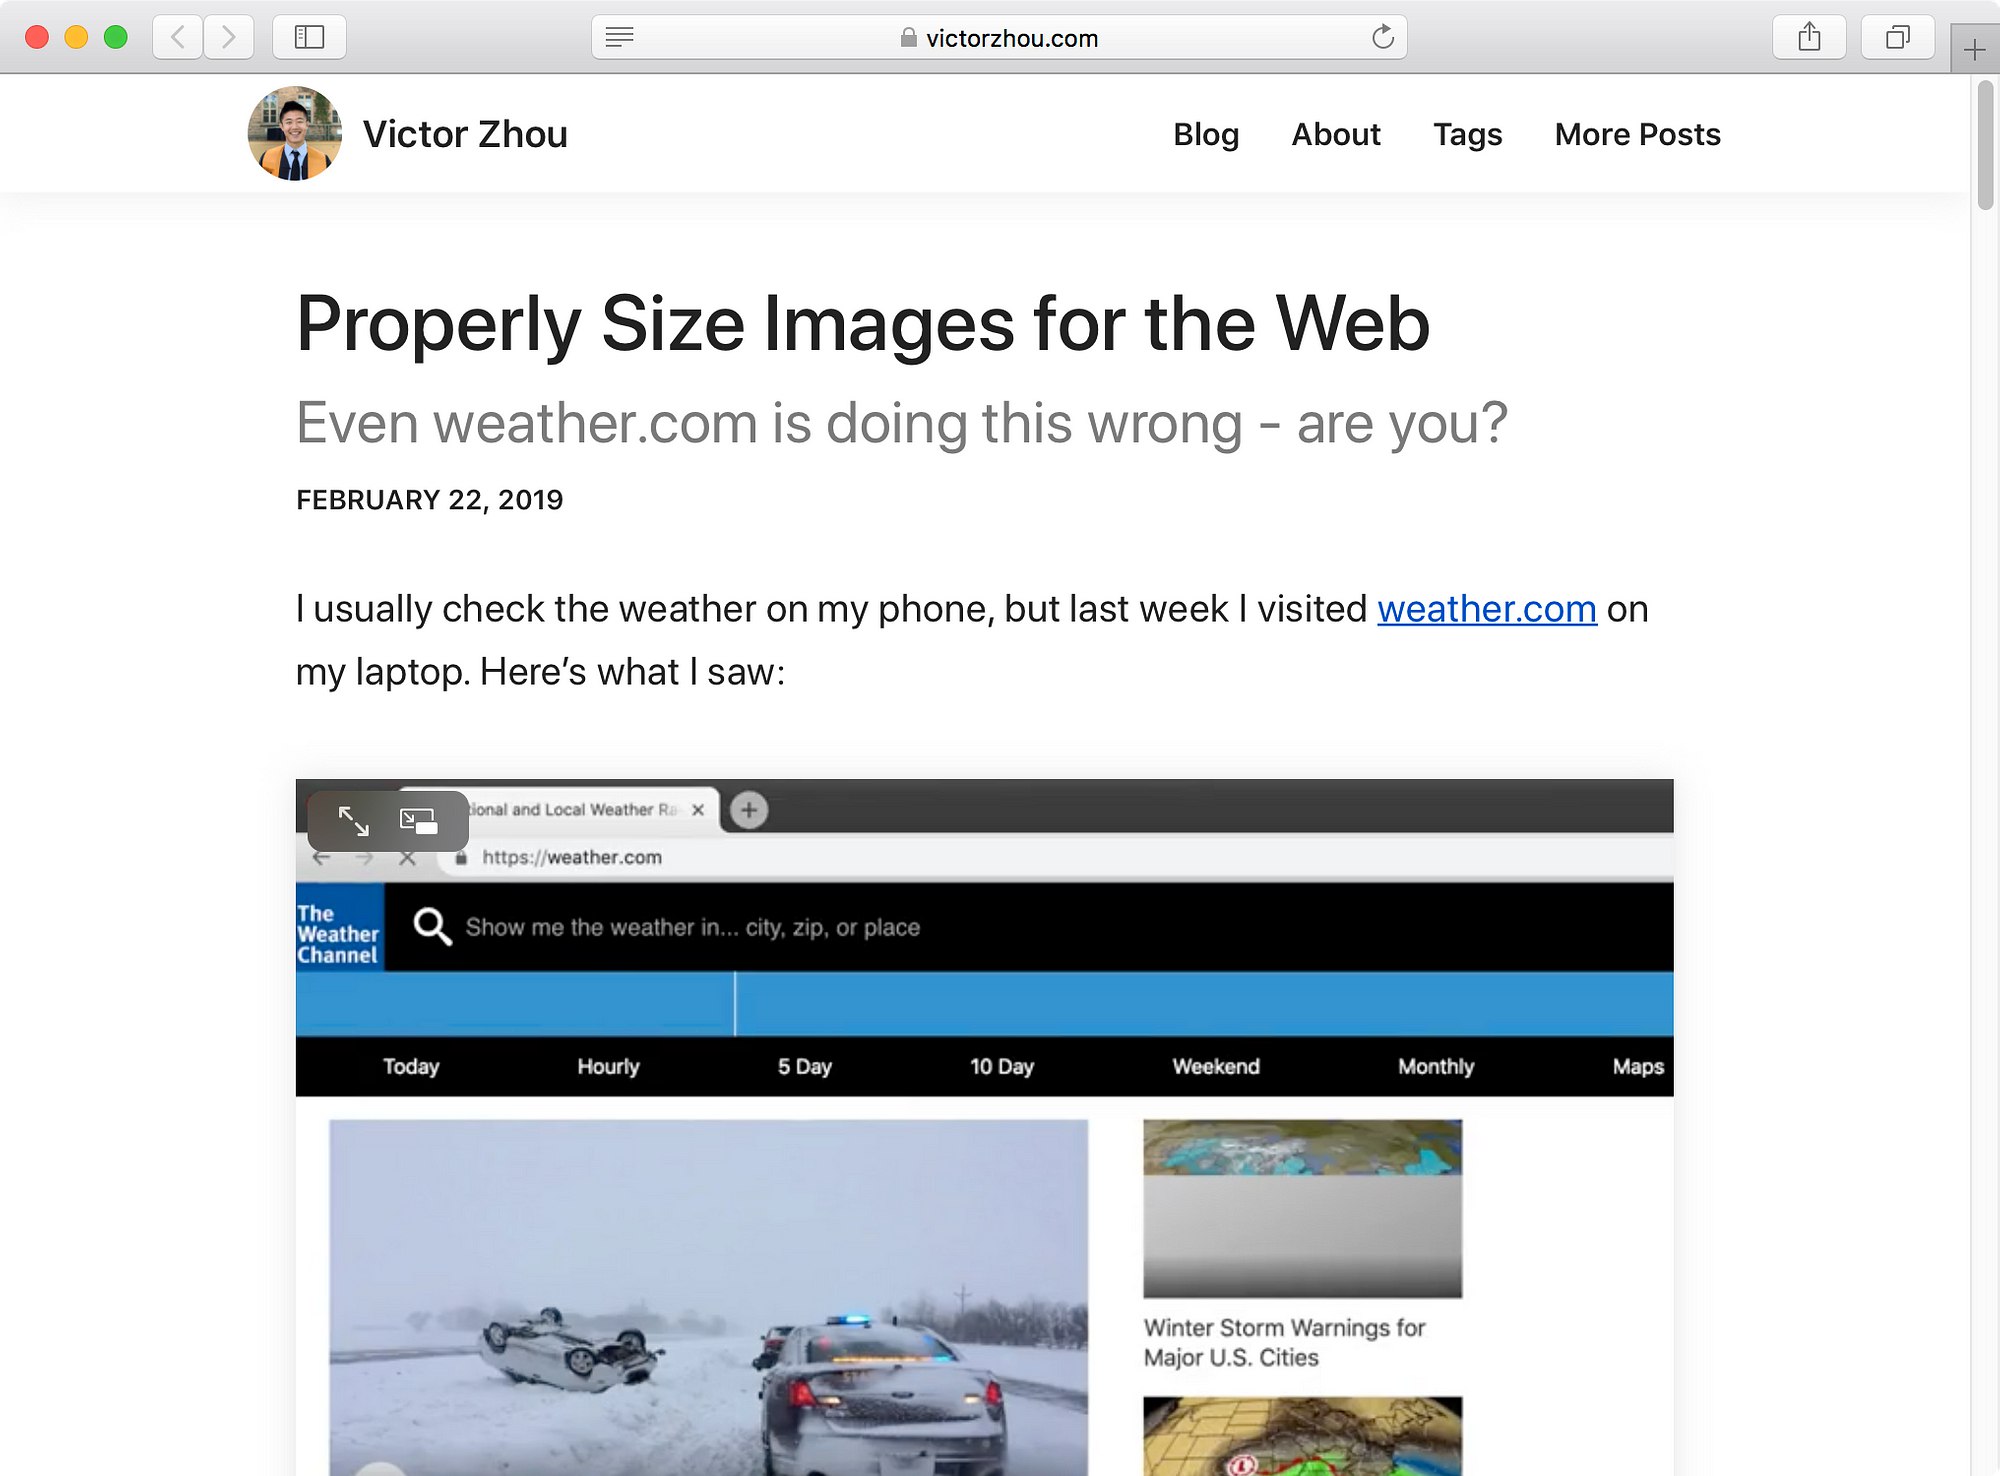This screenshot has width=2000, height=1476.
Task: Open the About nav item
Action: point(1336,134)
